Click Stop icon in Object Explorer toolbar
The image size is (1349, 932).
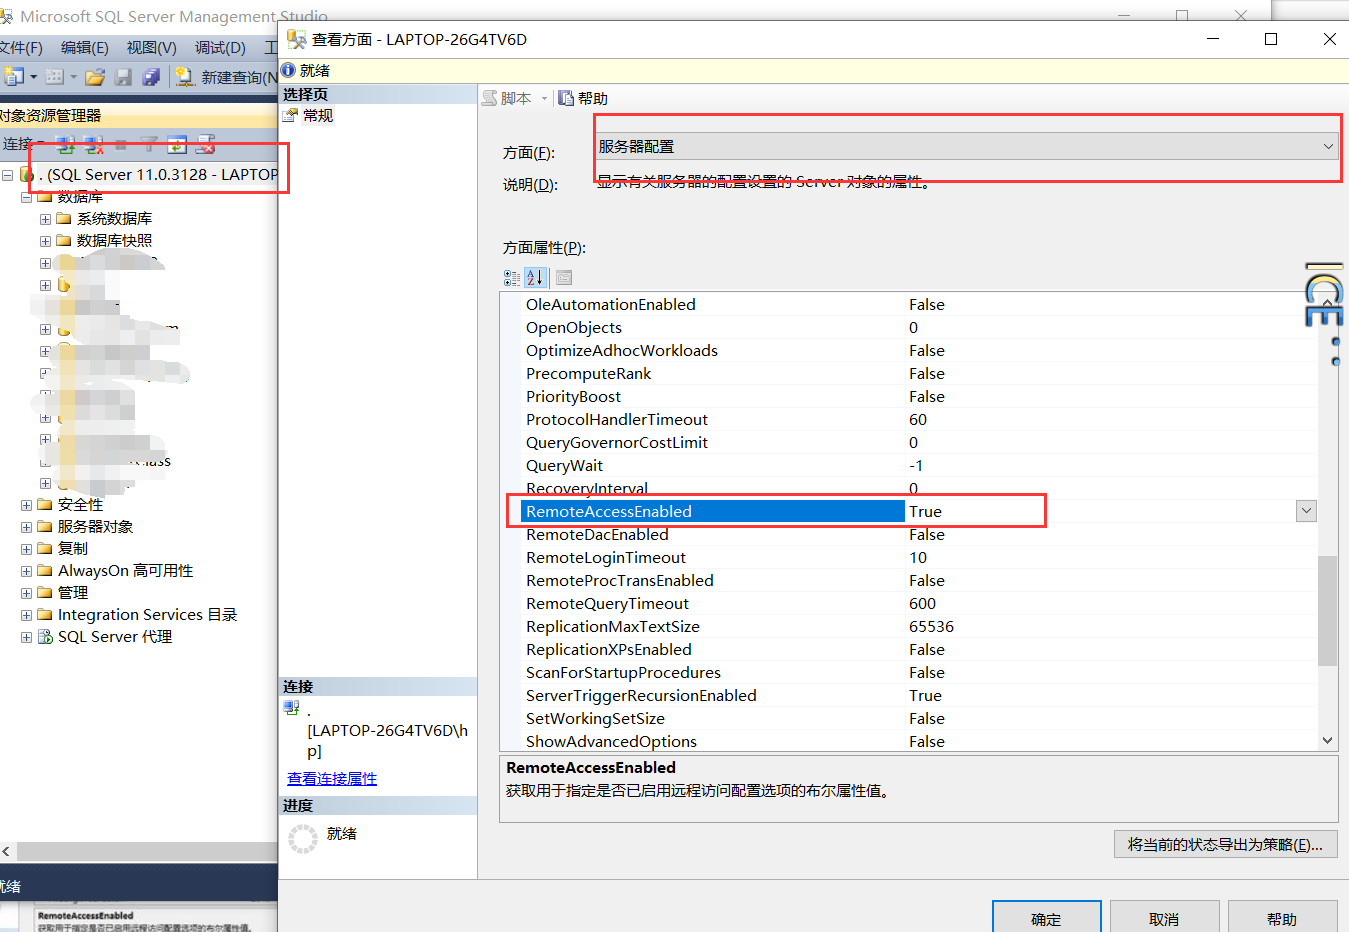coord(121,145)
